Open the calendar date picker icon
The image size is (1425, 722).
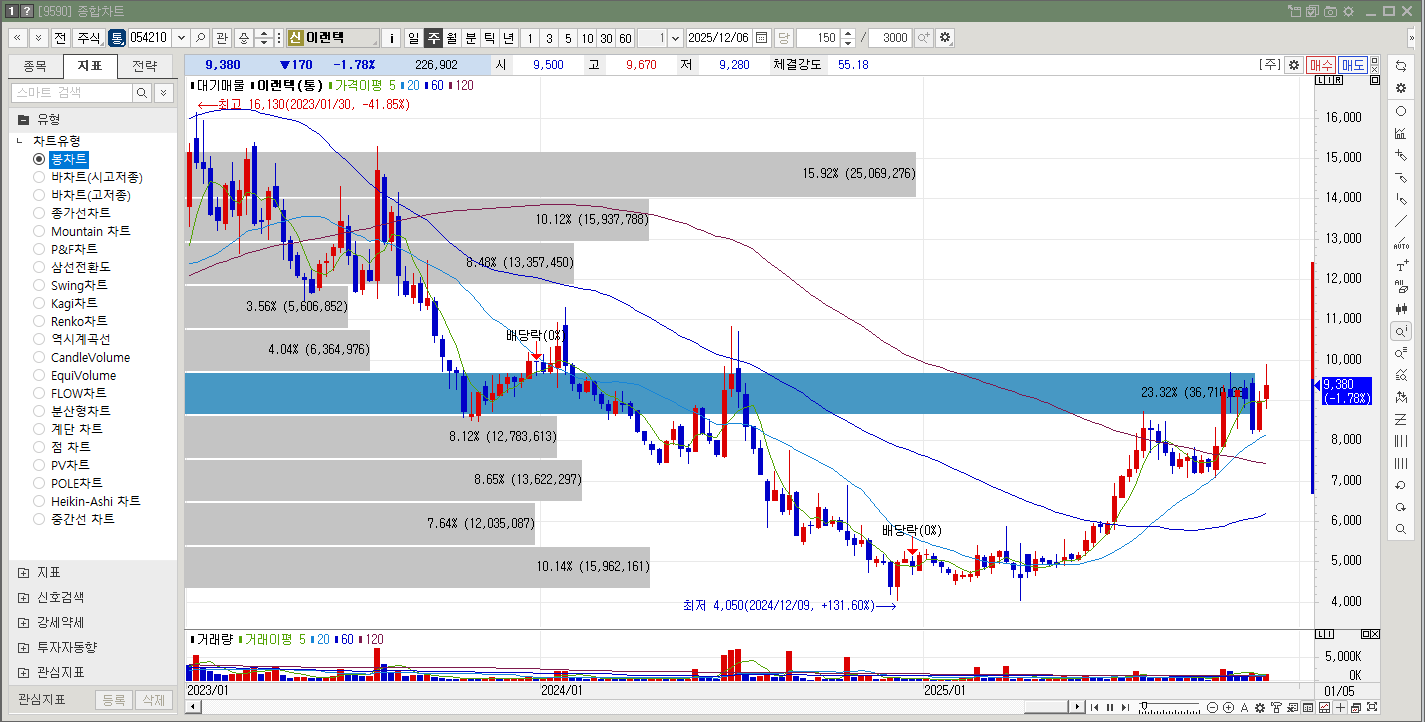click(762, 38)
